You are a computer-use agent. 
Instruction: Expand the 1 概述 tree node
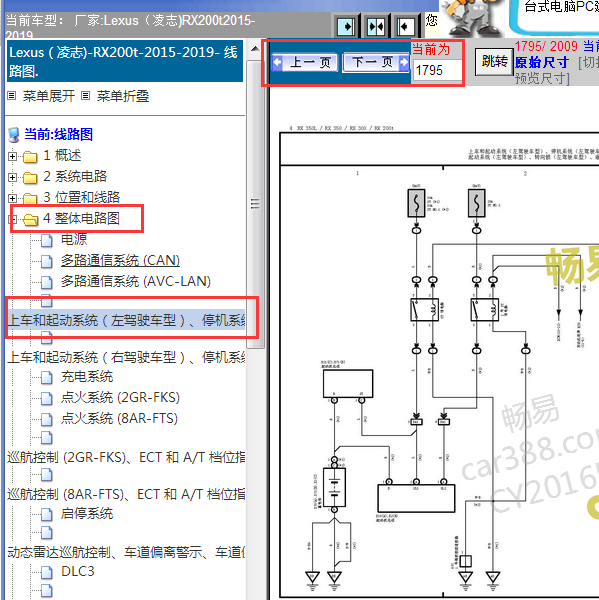[x=12, y=157]
